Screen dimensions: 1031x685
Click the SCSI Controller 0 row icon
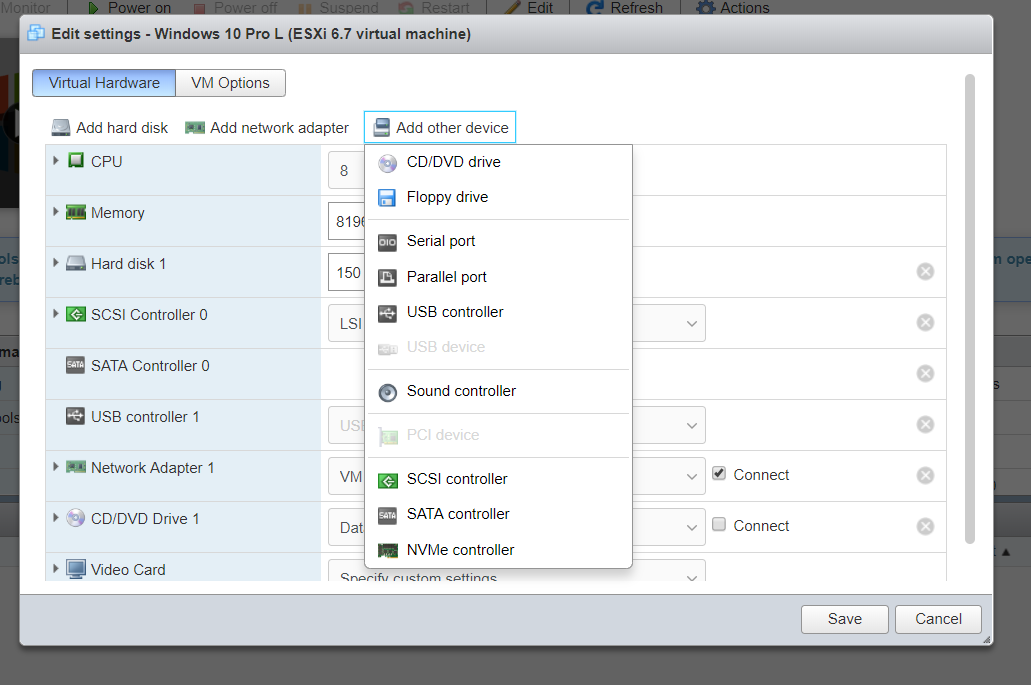[76, 314]
